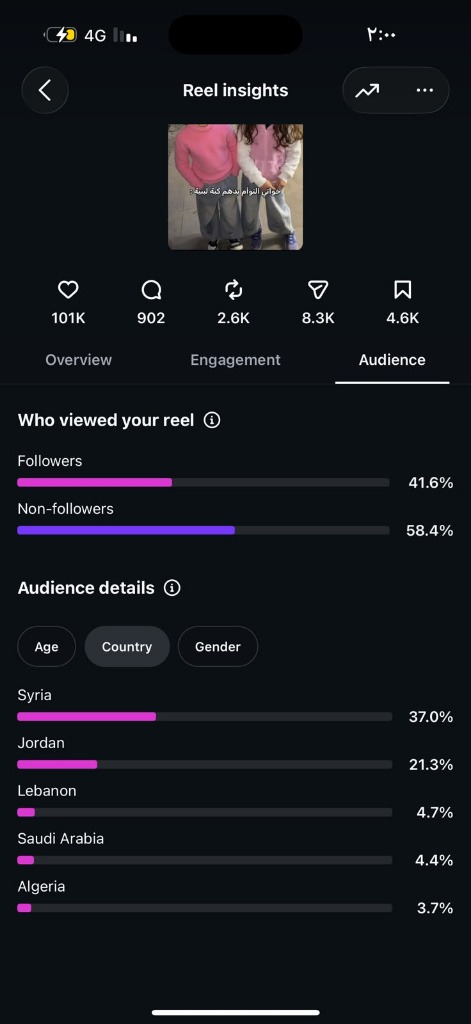Tap the Followers percentage bar
Screen dimensions: 471x1024
pyautogui.click(x=203, y=483)
